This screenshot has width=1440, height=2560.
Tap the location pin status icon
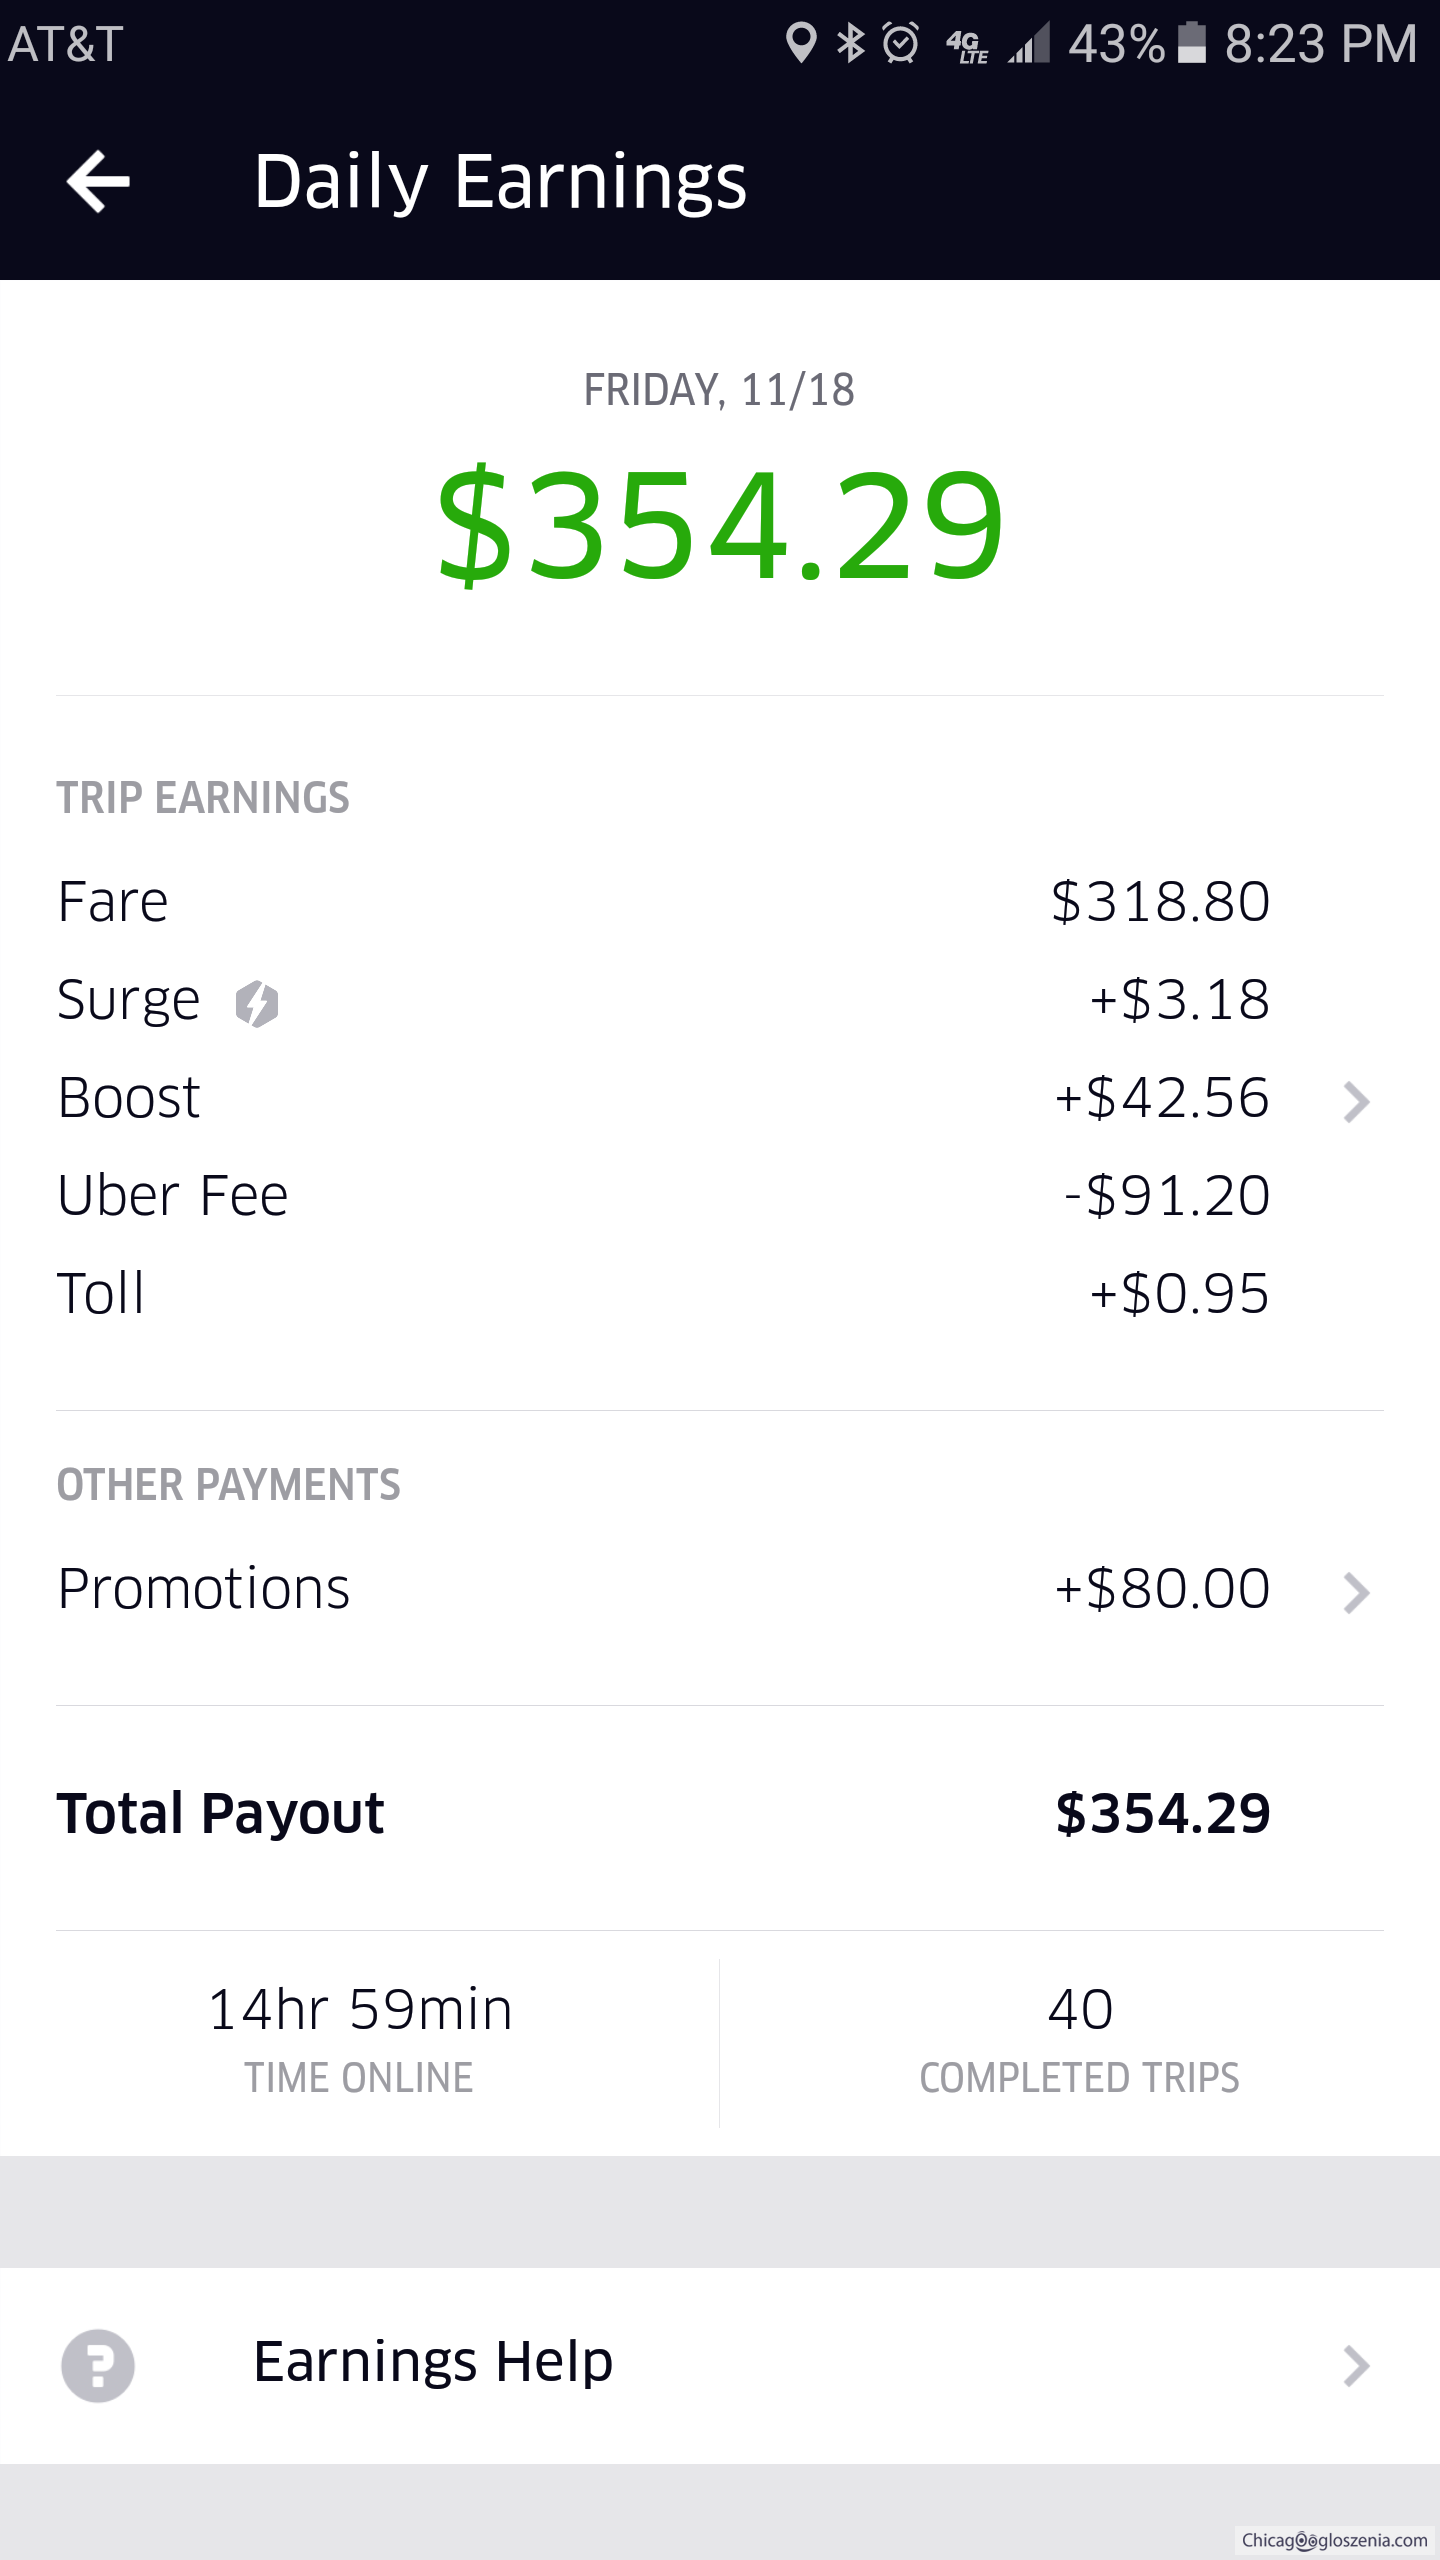point(801,44)
